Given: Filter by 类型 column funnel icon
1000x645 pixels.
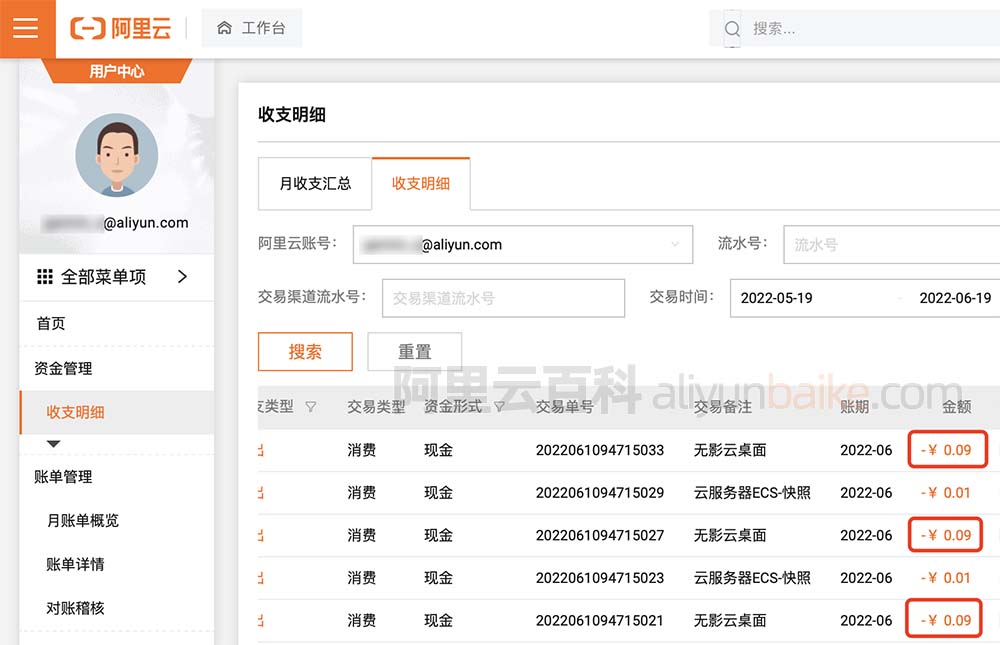Looking at the screenshot, I should click(x=311, y=406).
